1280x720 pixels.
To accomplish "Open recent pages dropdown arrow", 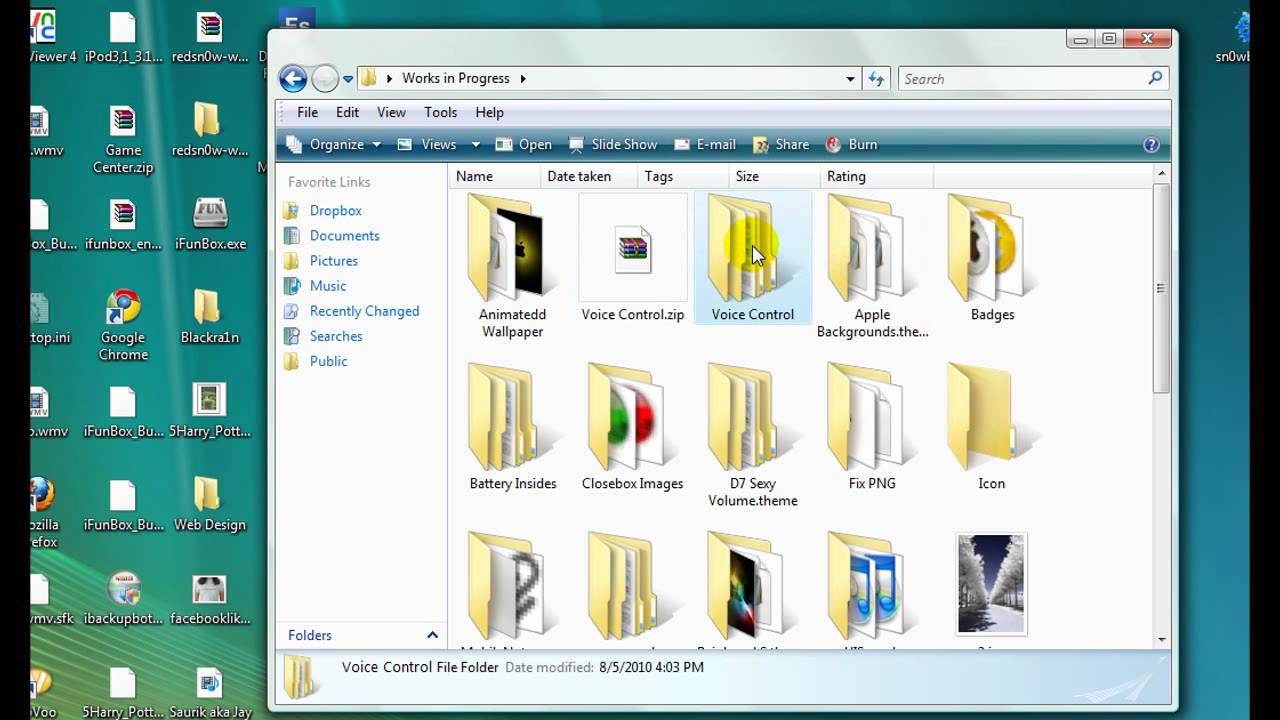I will click(348, 78).
